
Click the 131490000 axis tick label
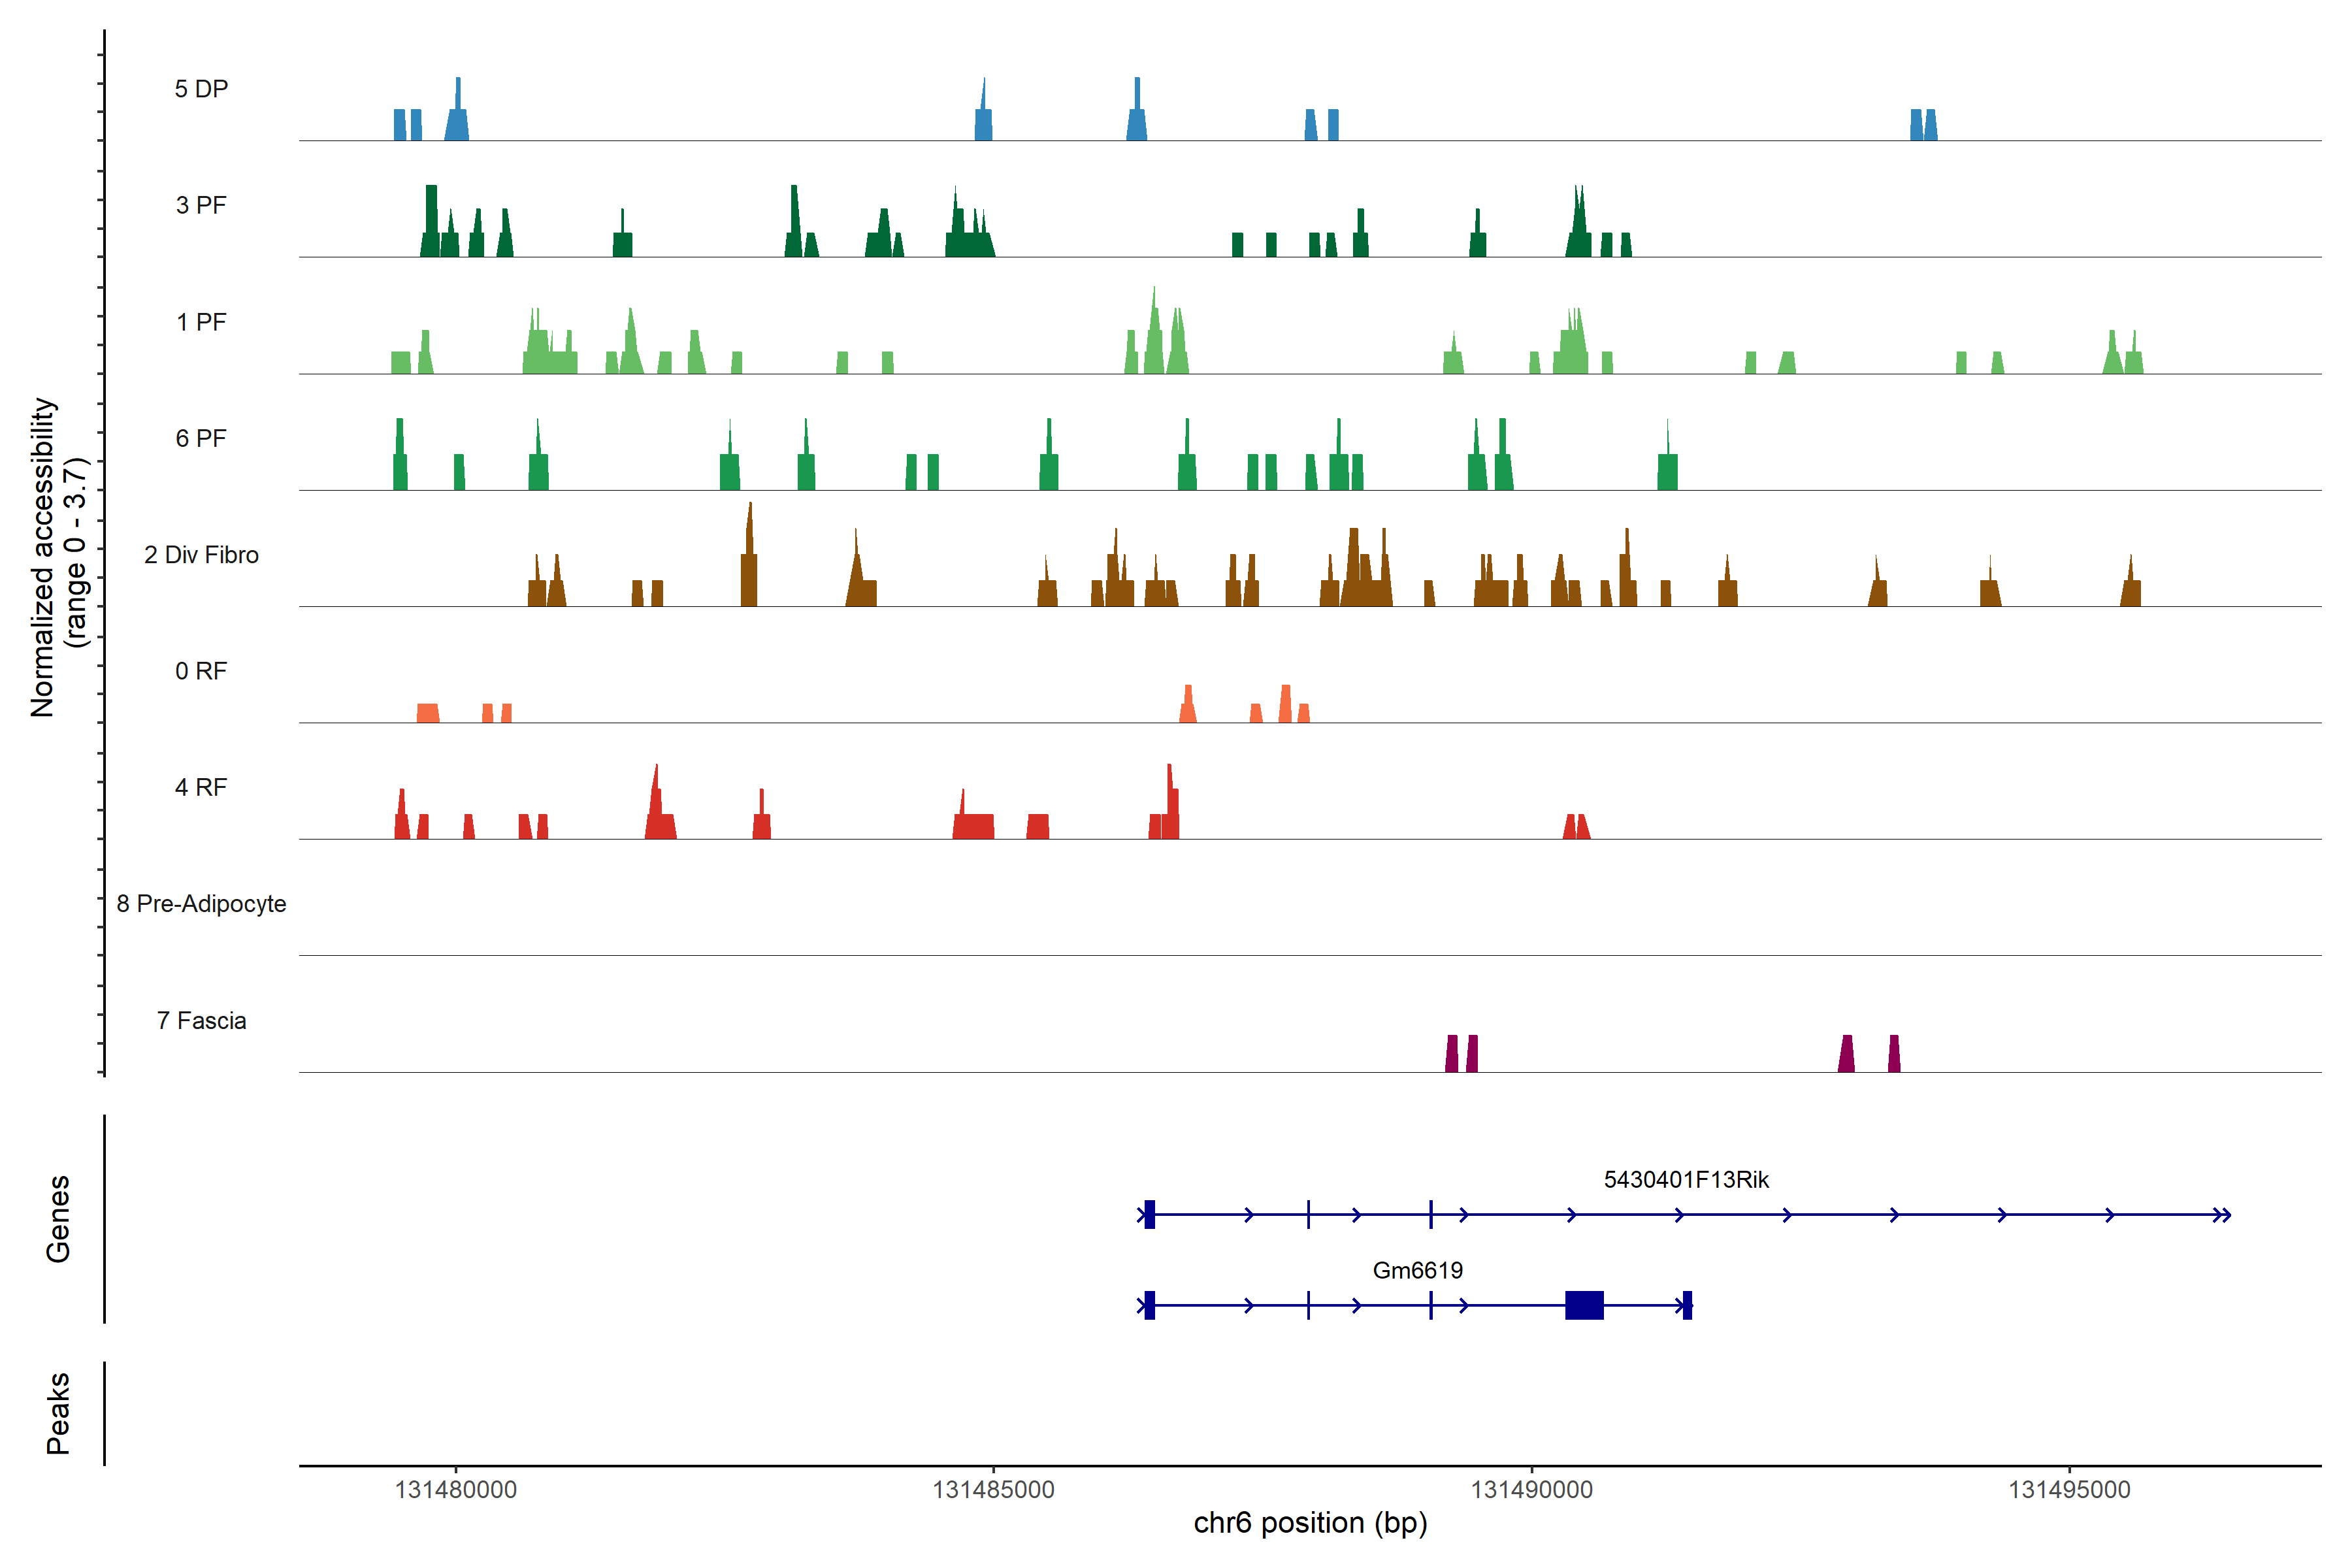[1531, 1490]
